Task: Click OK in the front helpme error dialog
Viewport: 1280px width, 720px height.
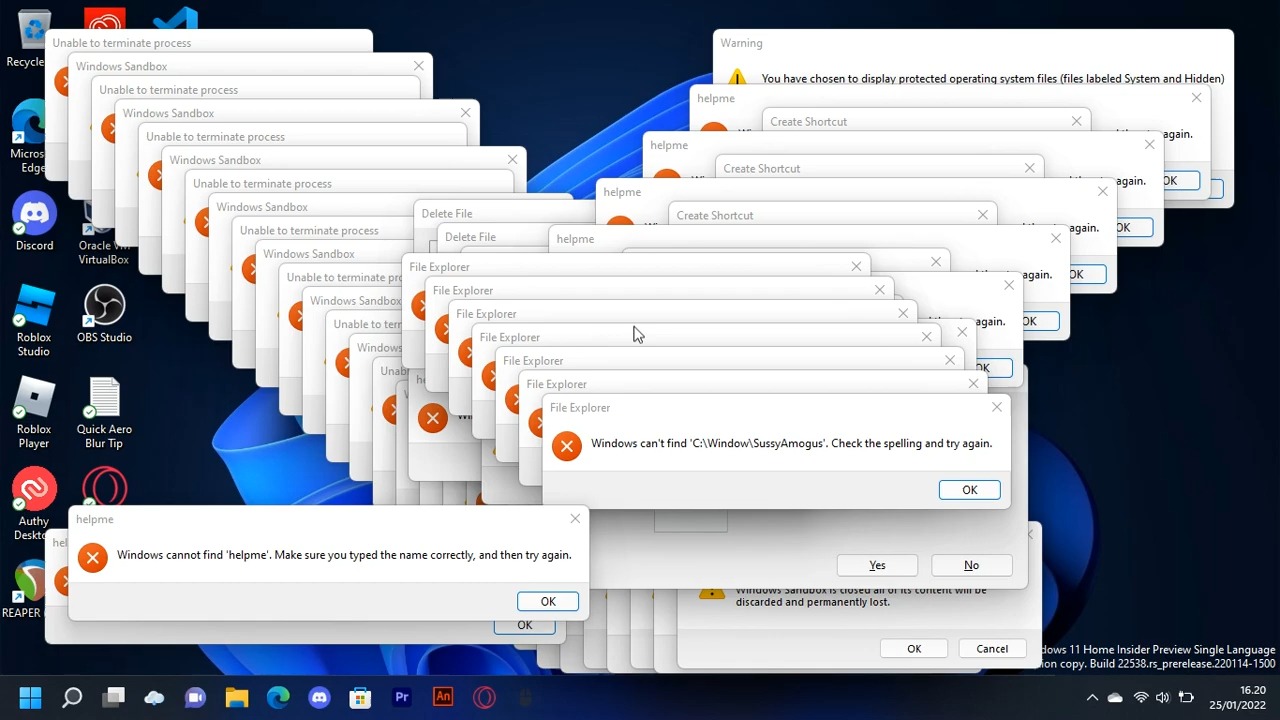Action: pos(548,601)
